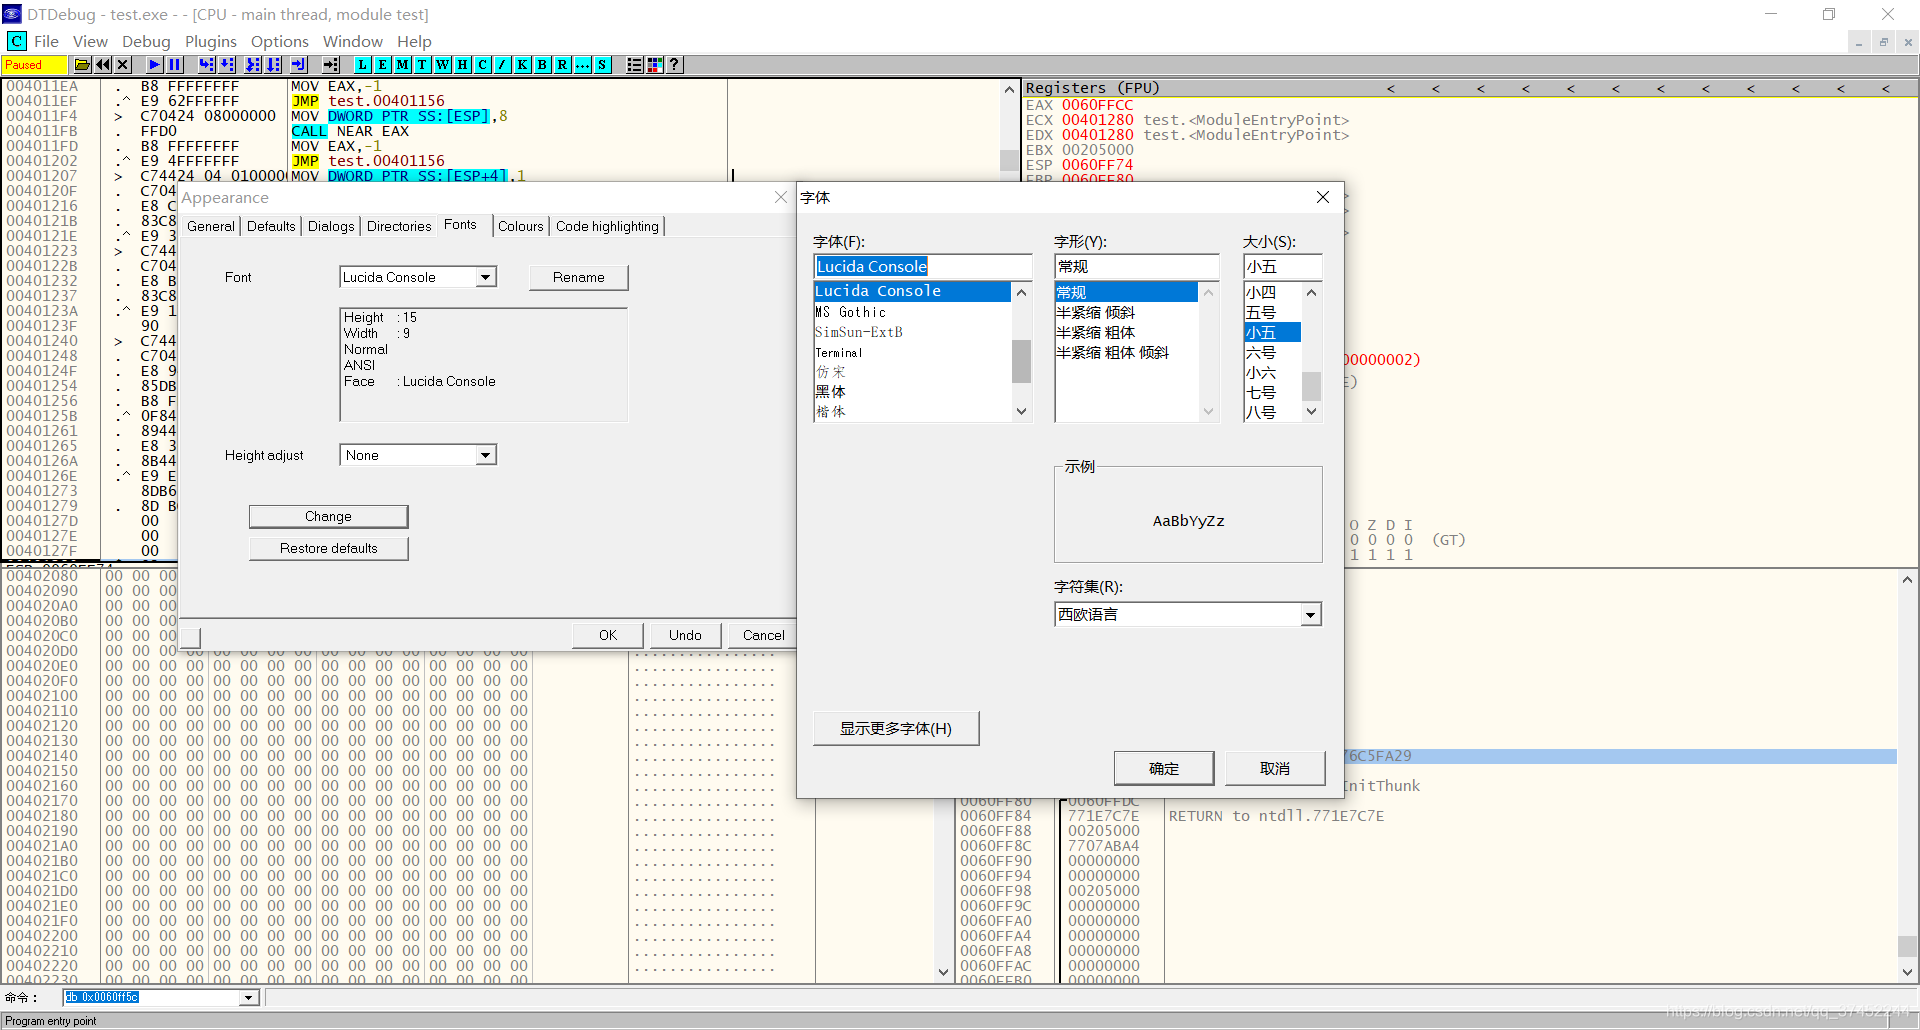Open a file with the folder toolbar icon
This screenshot has height=1030, width=1920.
83,65
